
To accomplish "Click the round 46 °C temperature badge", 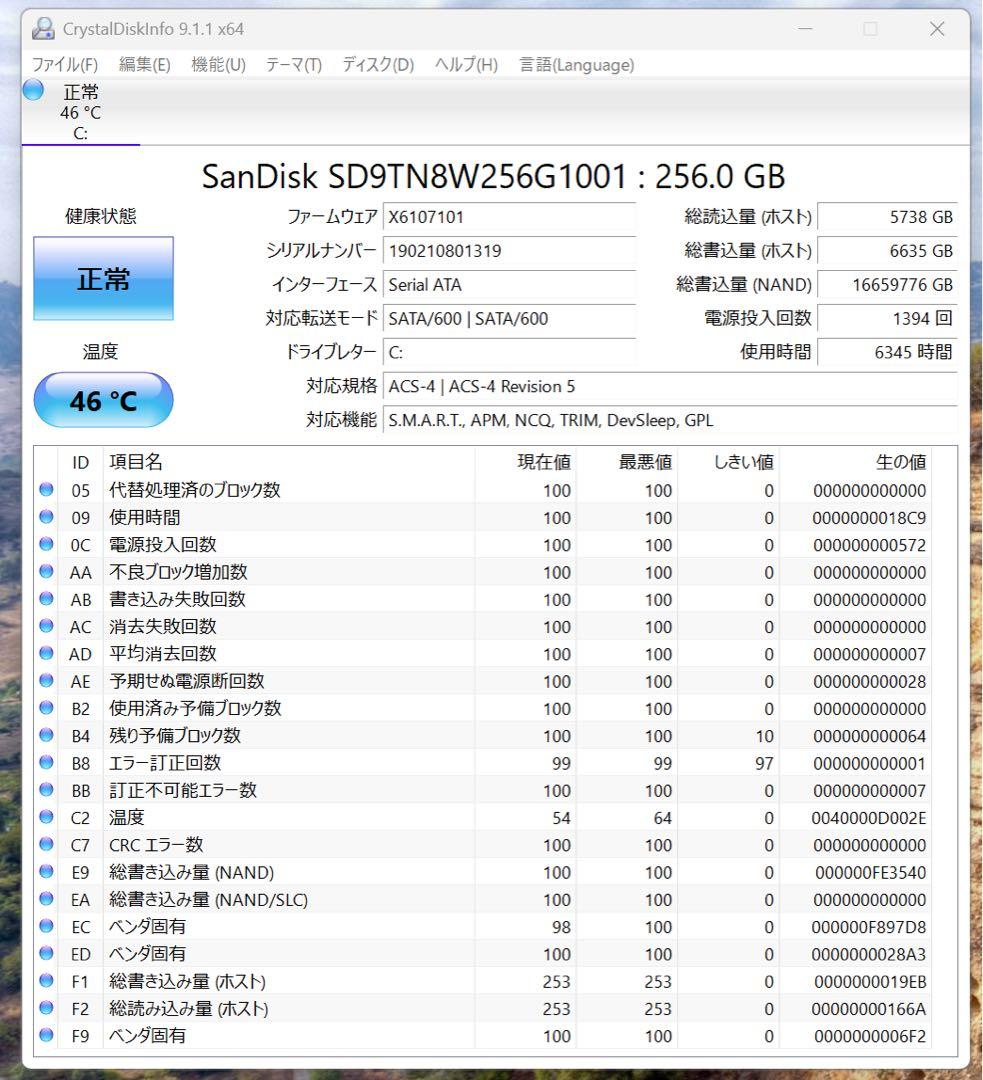I will [103, 400].
